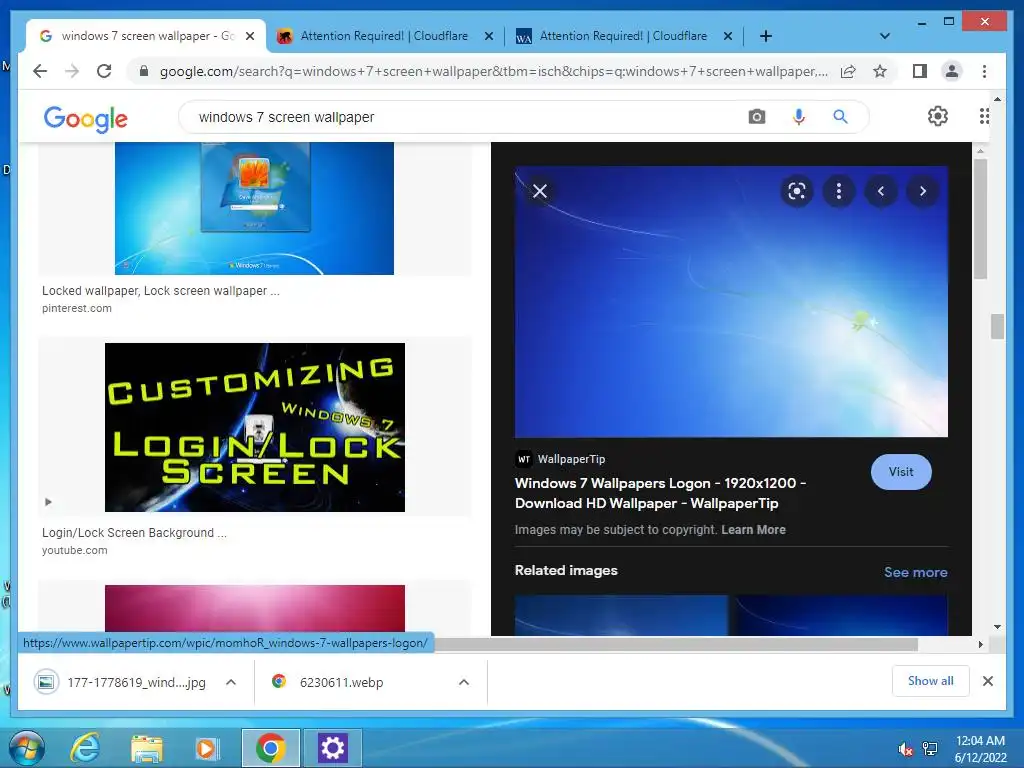Close the image preview panel
This screenshot has width=1024, height=768.
tap(539, 191)
